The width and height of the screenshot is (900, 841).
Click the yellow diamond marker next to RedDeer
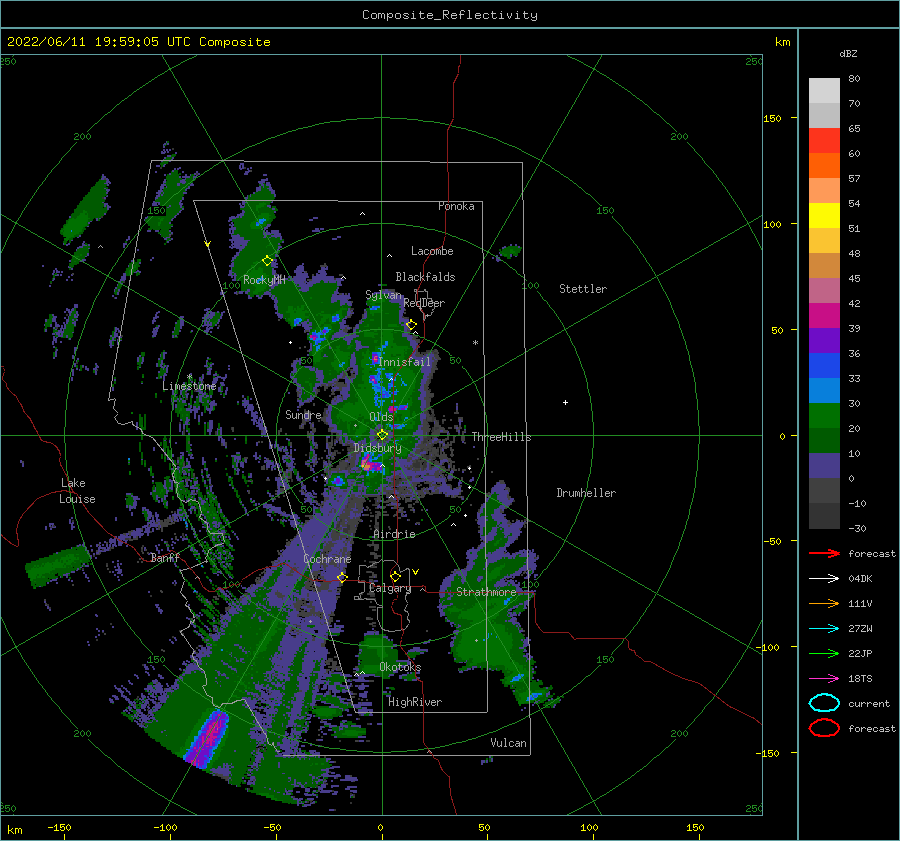point(411,325)
